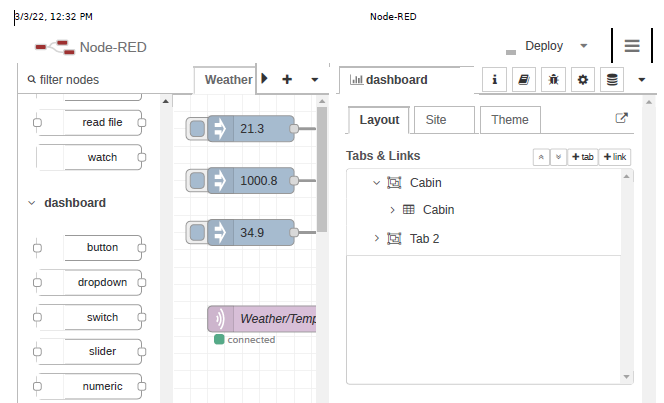Open the configuration nodes gear icon
The width and height of the screenshot is (664, 403).
tap(583, 79)
